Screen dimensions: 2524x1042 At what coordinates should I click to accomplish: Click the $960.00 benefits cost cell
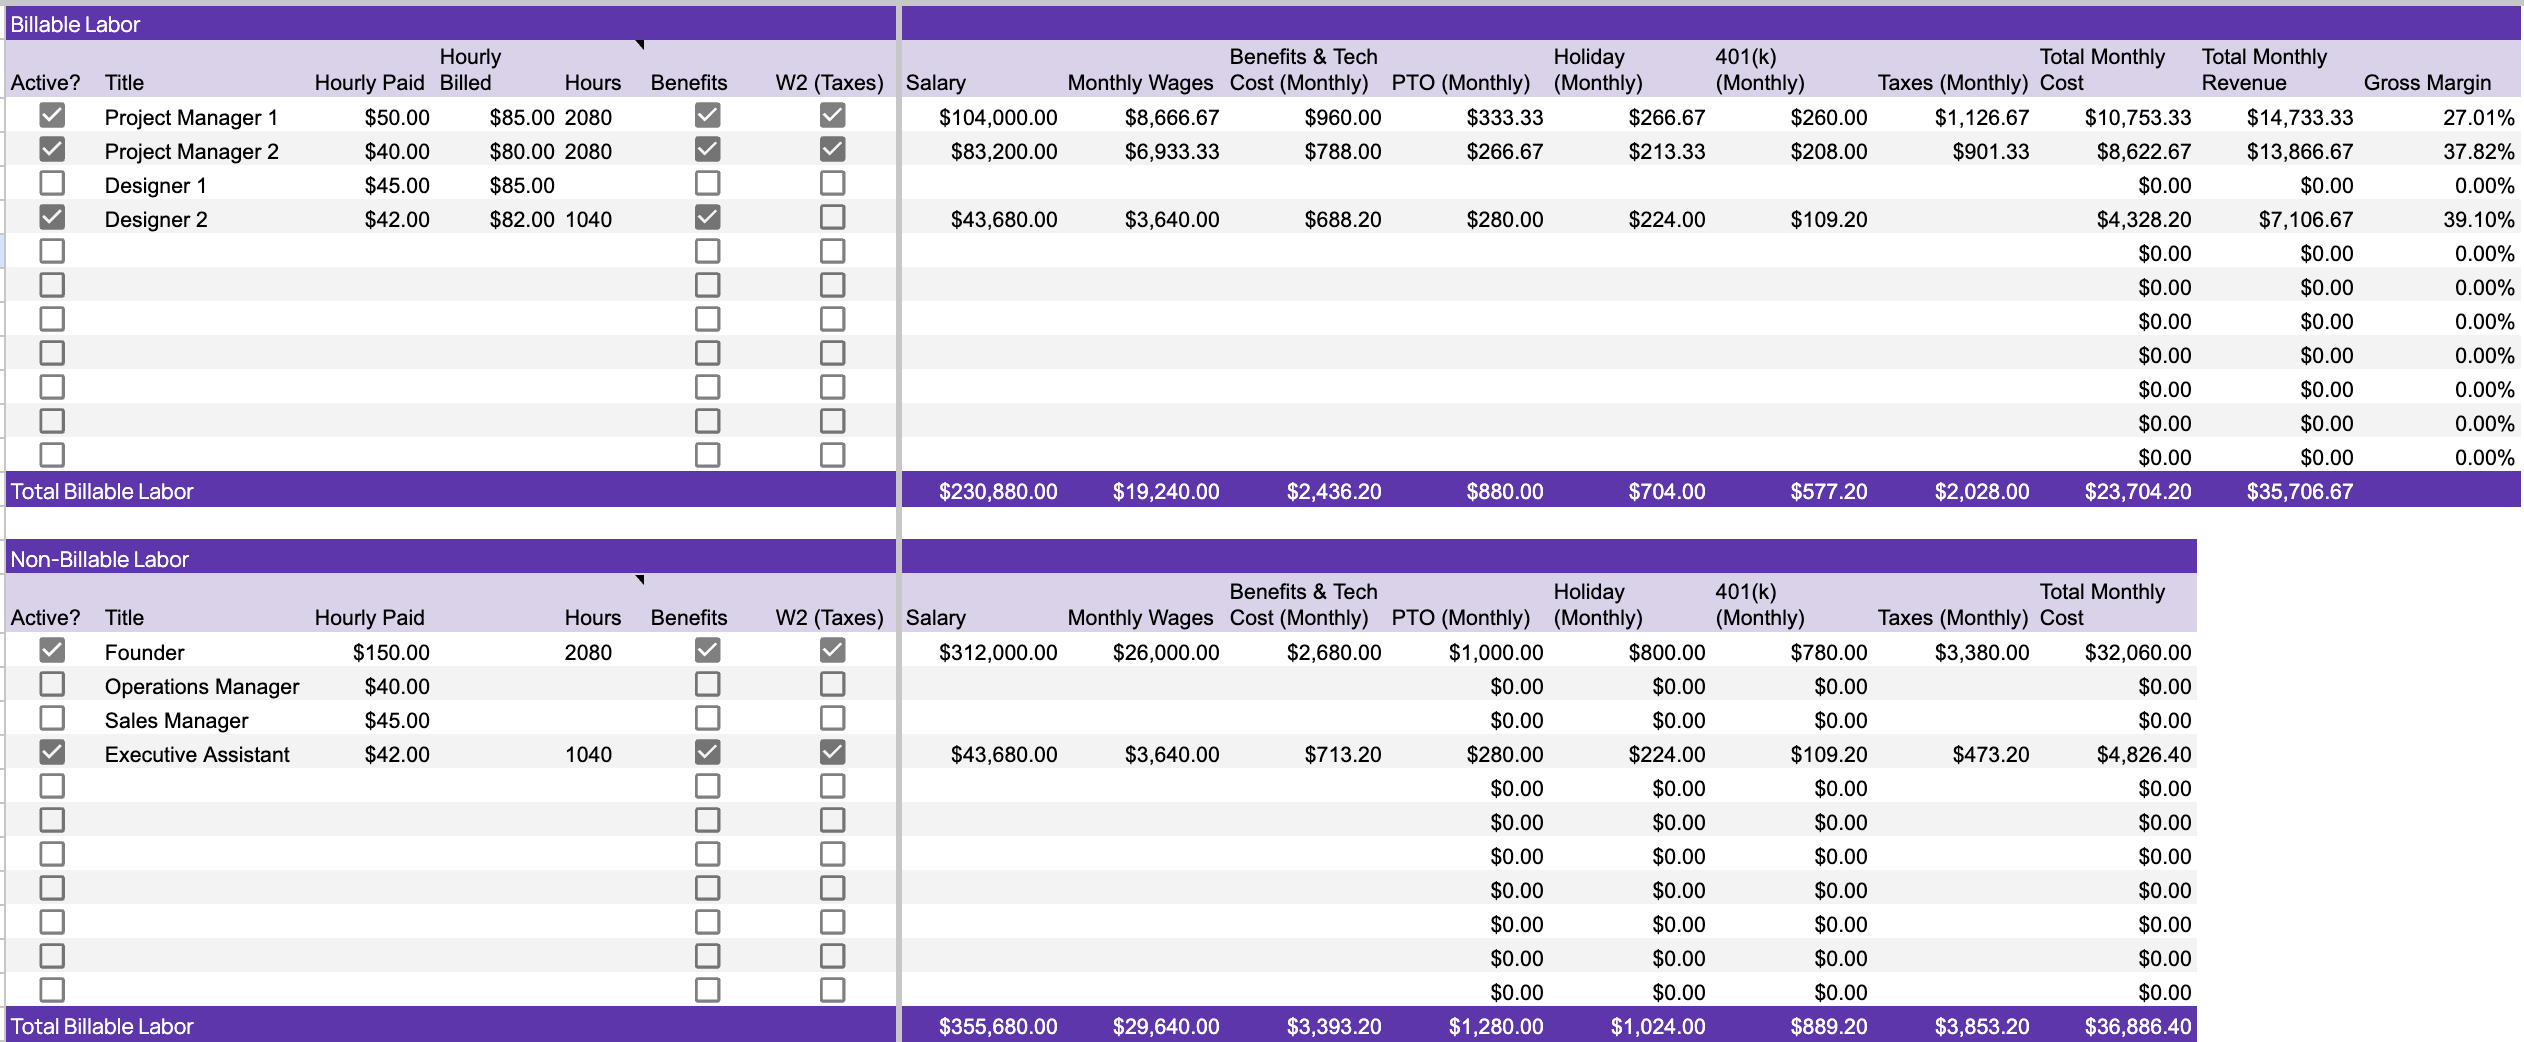coord(1343,117)
